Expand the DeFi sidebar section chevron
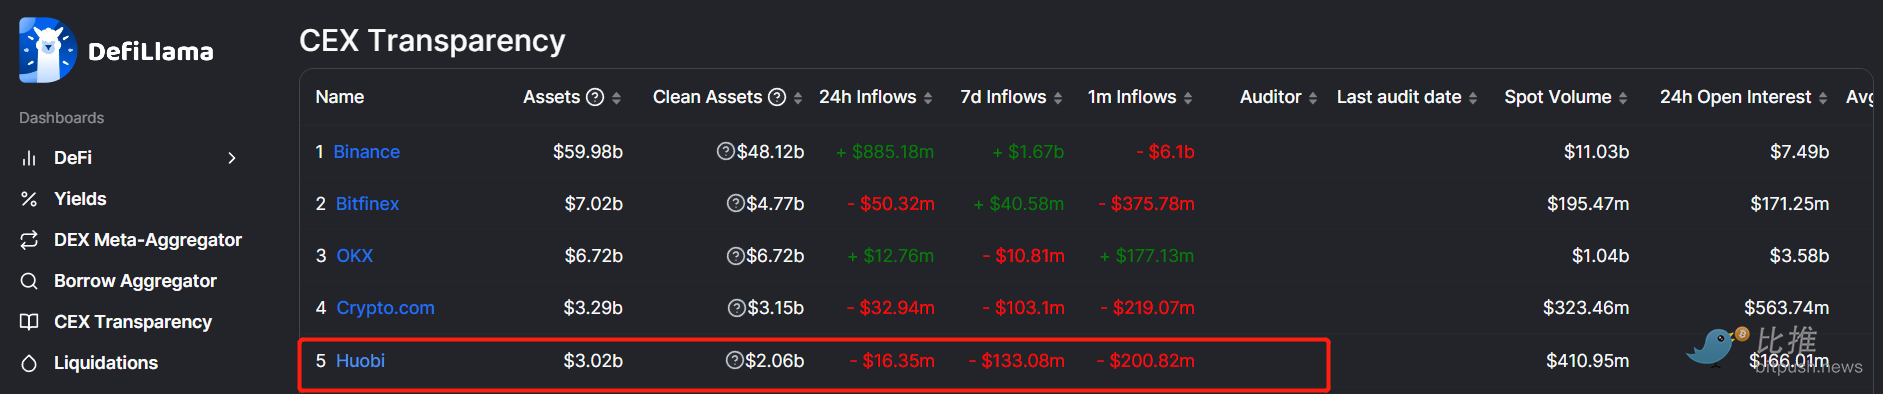 (x=232, y=158)
